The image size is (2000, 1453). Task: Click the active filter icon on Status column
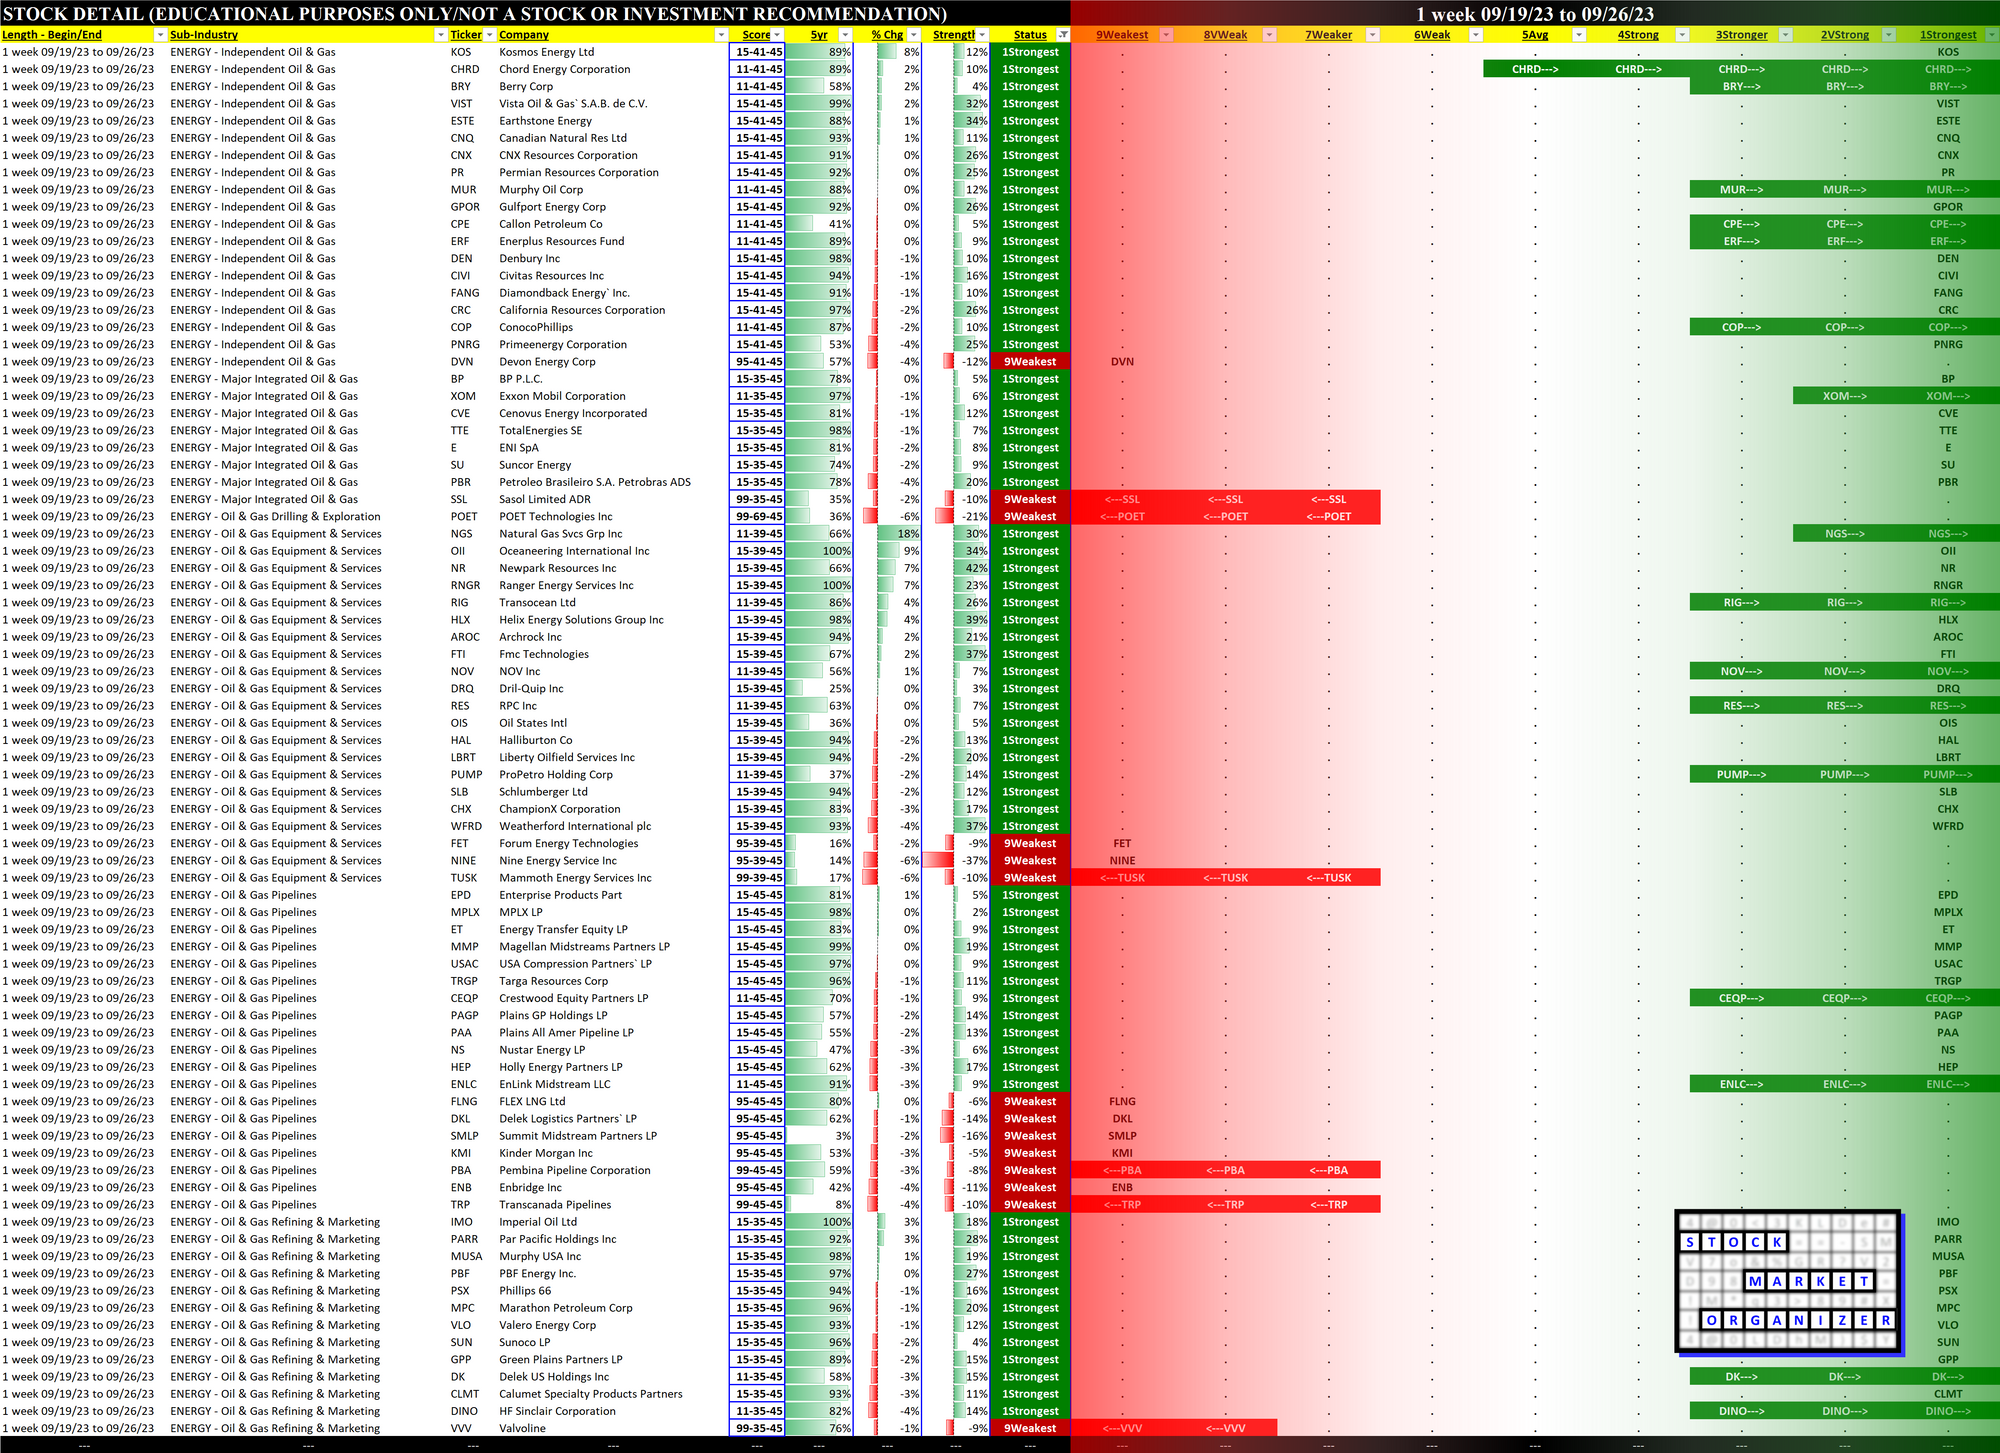[x=1063, y=35]
